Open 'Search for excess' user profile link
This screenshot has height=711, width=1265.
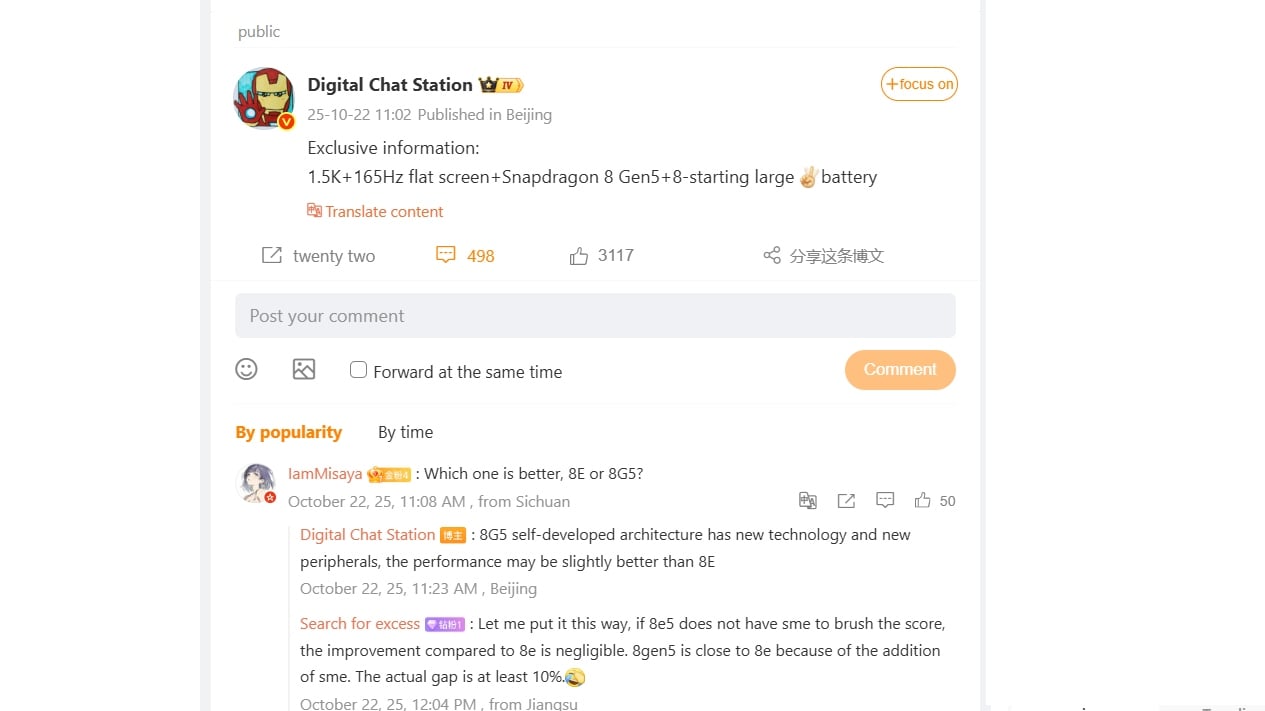(x=360, y=623)
